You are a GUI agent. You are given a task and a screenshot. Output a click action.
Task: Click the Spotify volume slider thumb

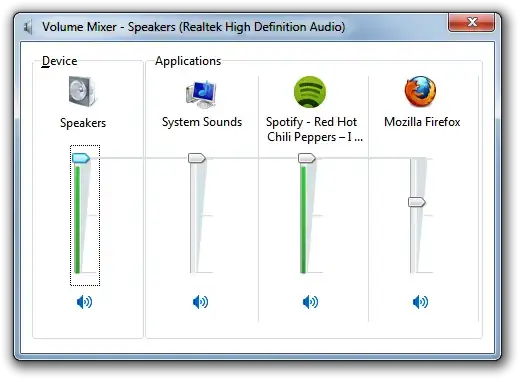point(307,158)
